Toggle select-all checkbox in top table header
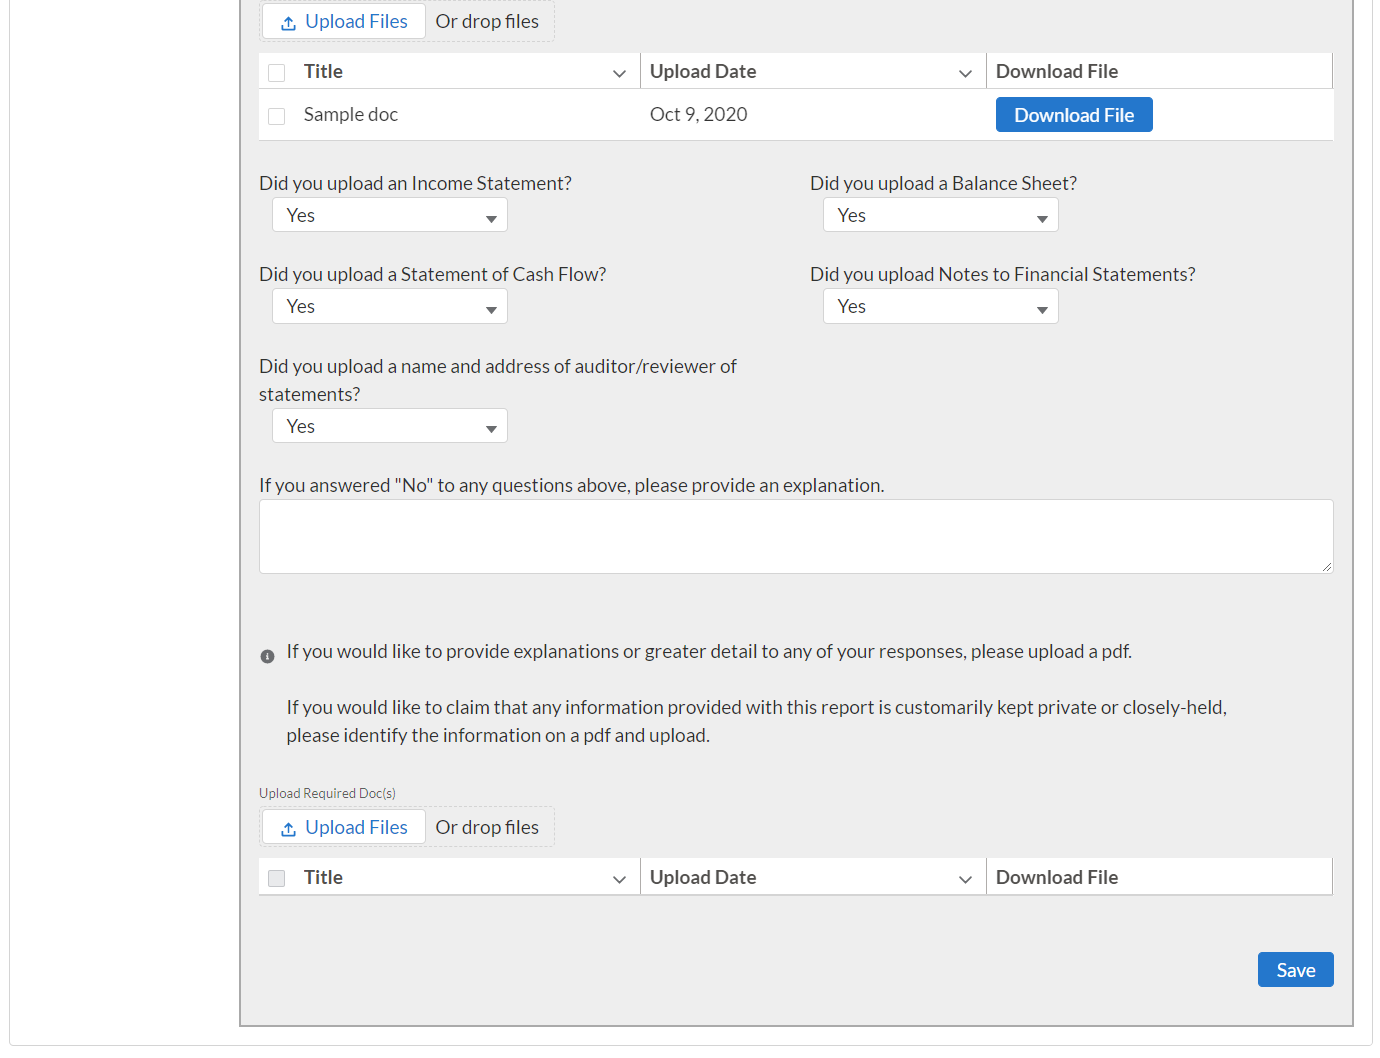 (x=277, y=73)
